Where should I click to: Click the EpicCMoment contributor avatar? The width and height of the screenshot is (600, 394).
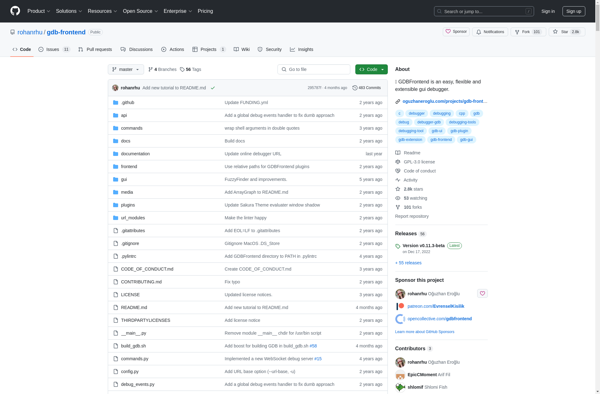tap(400, 374)
